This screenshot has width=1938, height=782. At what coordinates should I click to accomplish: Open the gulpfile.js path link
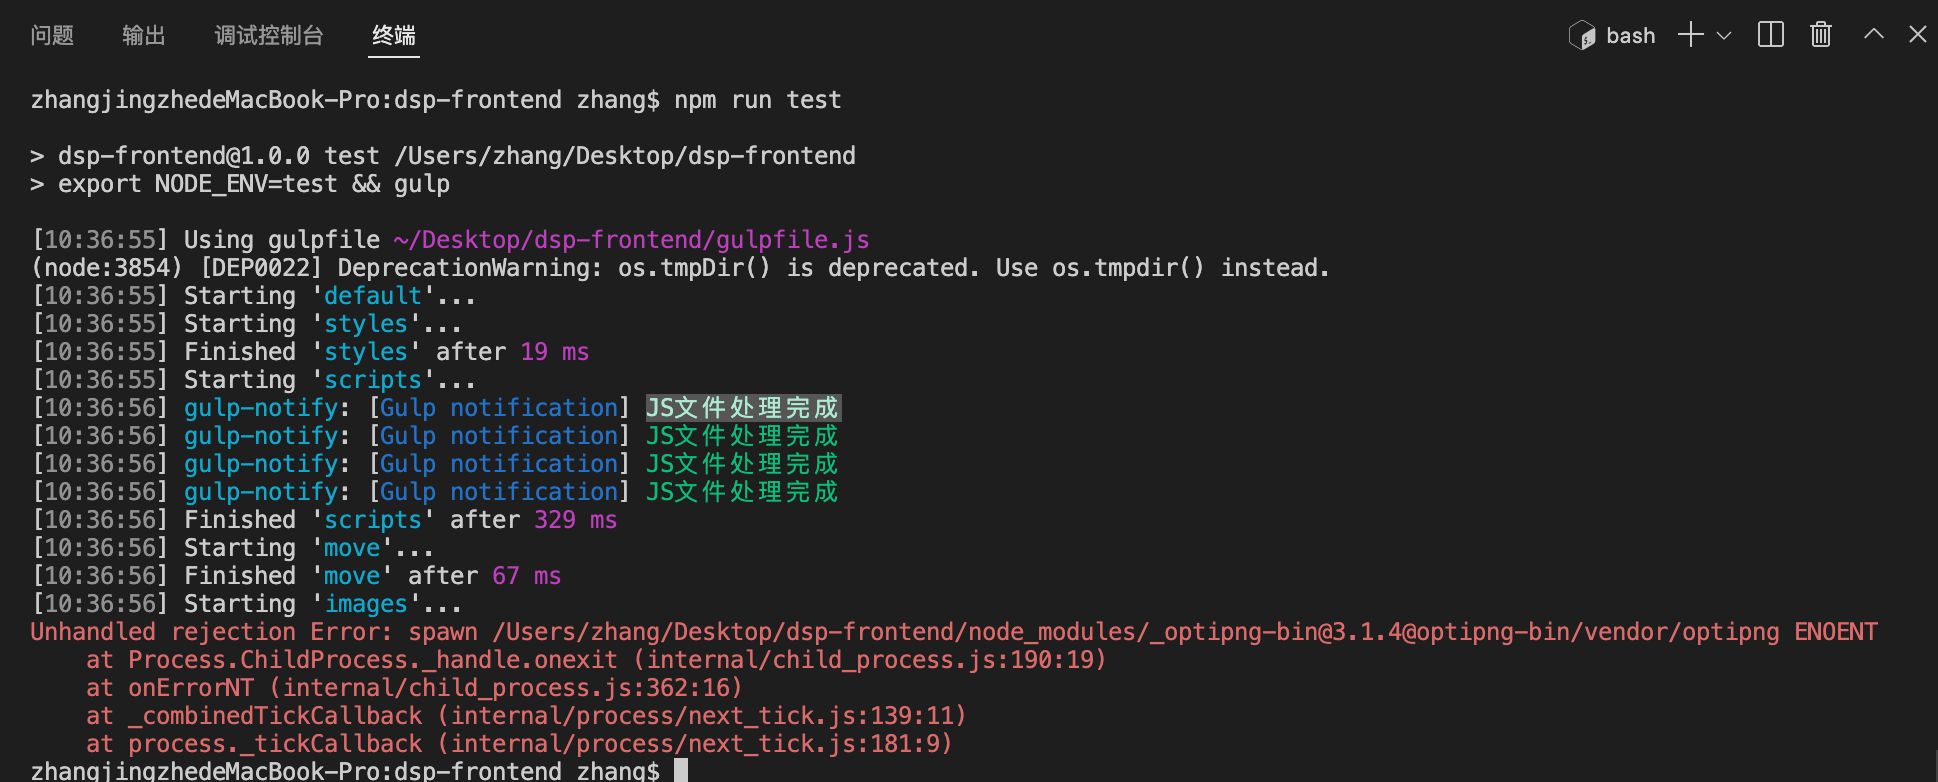tap(632, 240)
